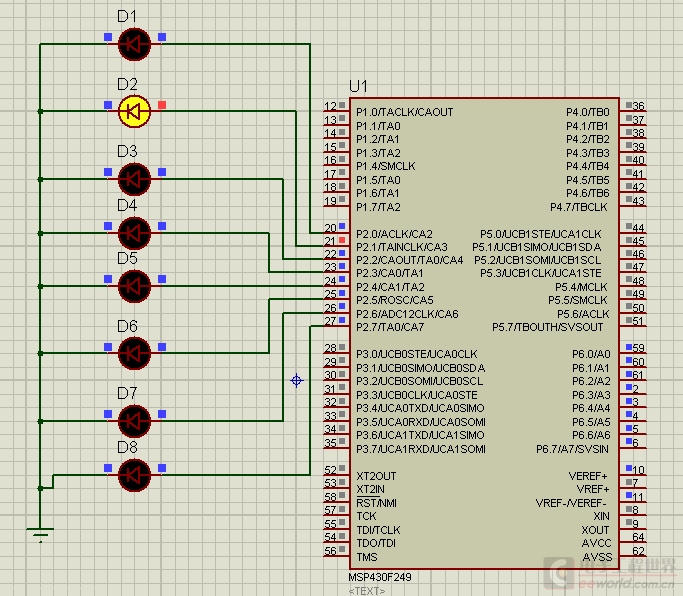Click the AVSS pin label
The width and height of the screenshot is (683, 596).
coord(597,557)
